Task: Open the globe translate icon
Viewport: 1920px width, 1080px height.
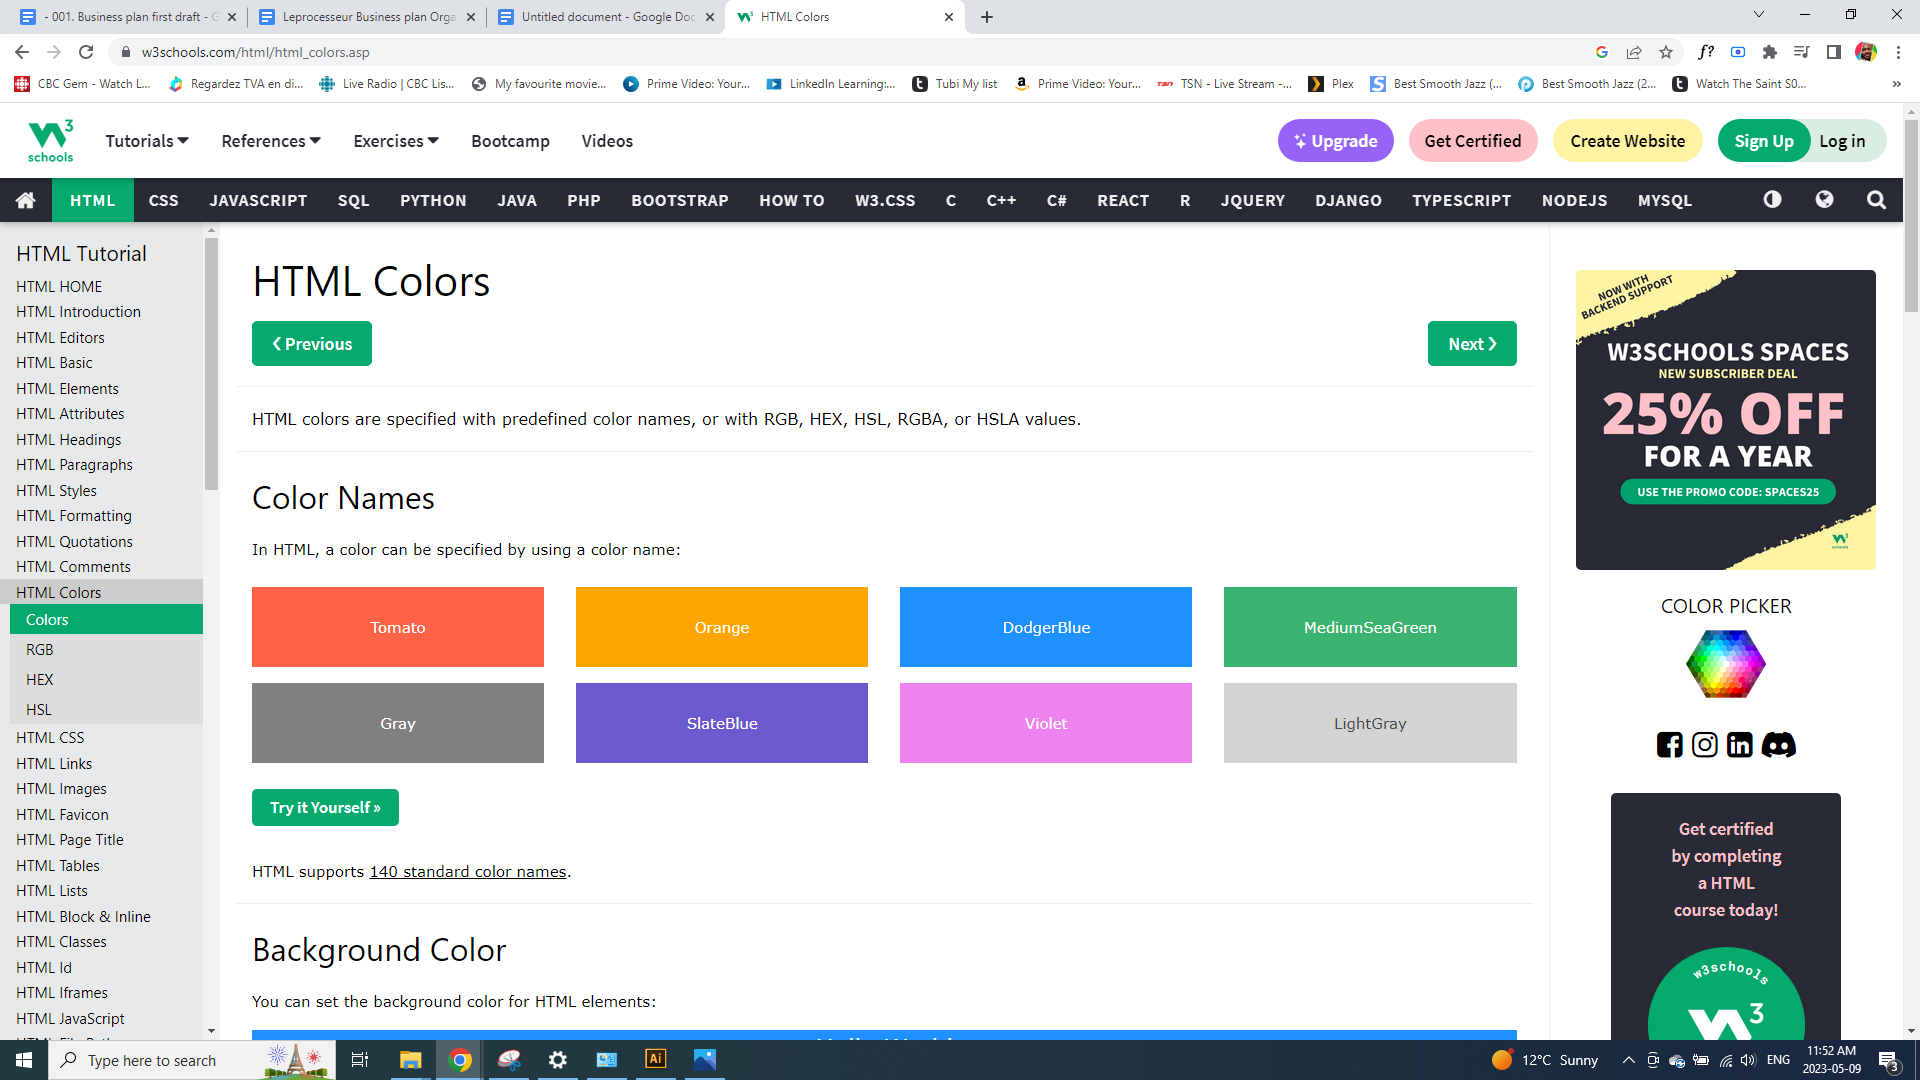Action: pos(1824,200)
